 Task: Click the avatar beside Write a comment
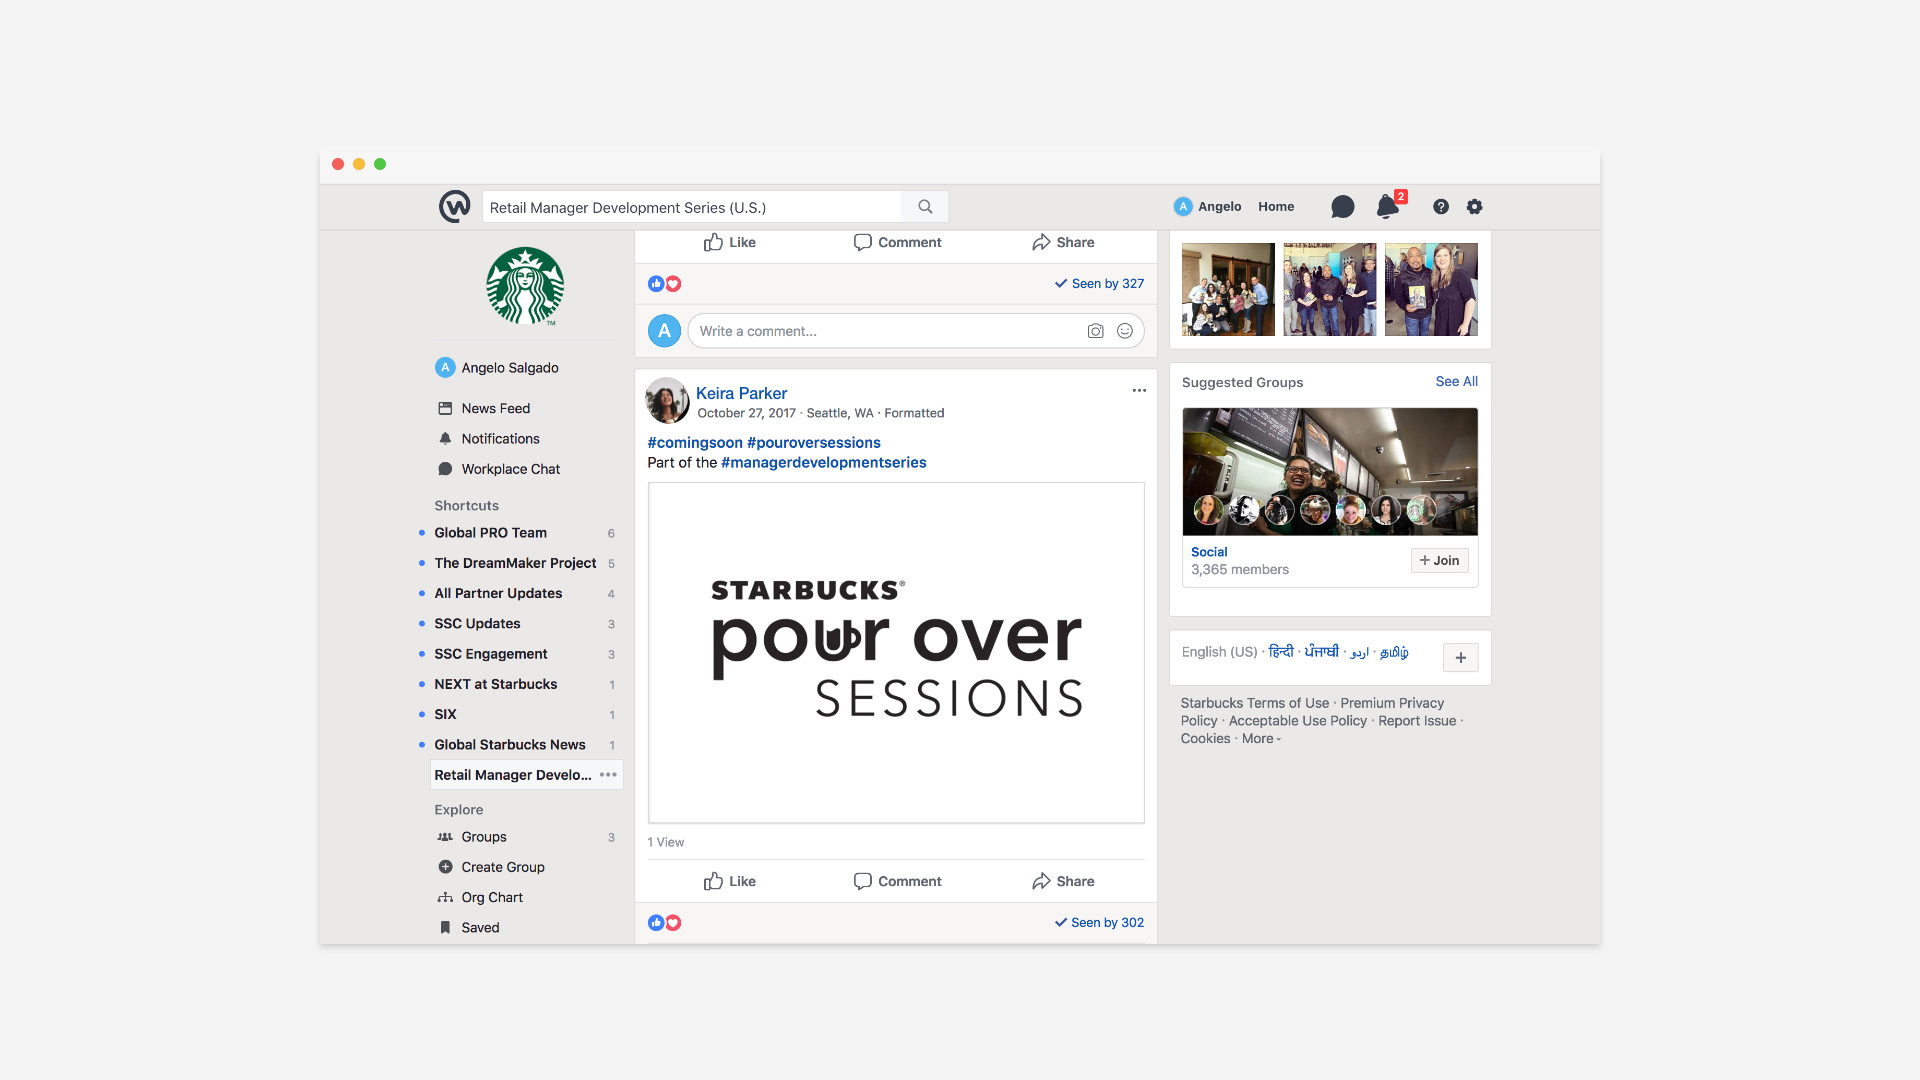pyautogui.click(x=664, y=331)
